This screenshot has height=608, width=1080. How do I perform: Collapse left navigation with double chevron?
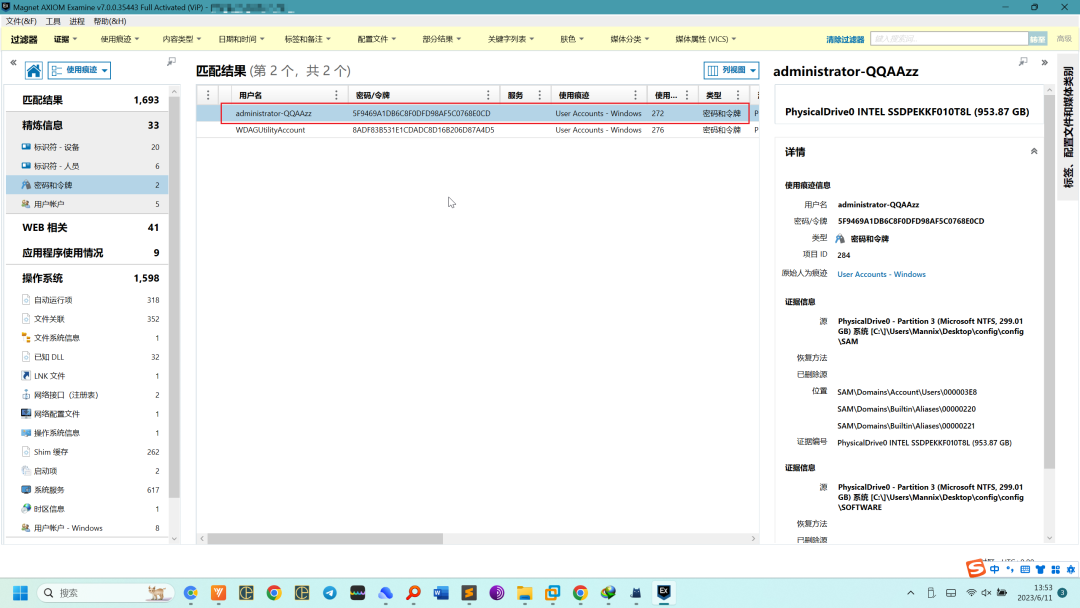coord(13,63)
